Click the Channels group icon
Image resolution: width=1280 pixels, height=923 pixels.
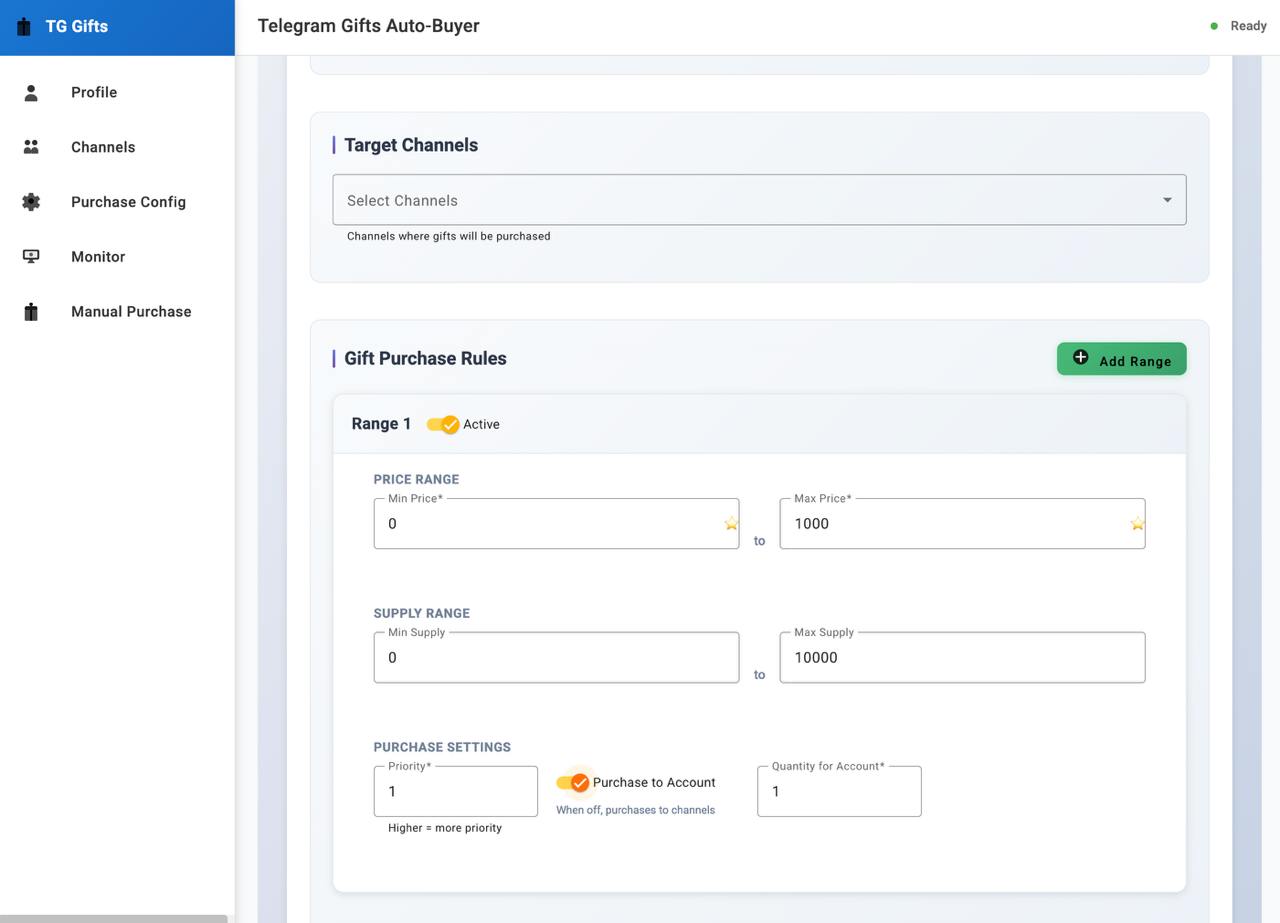click(x=31, y=147)
